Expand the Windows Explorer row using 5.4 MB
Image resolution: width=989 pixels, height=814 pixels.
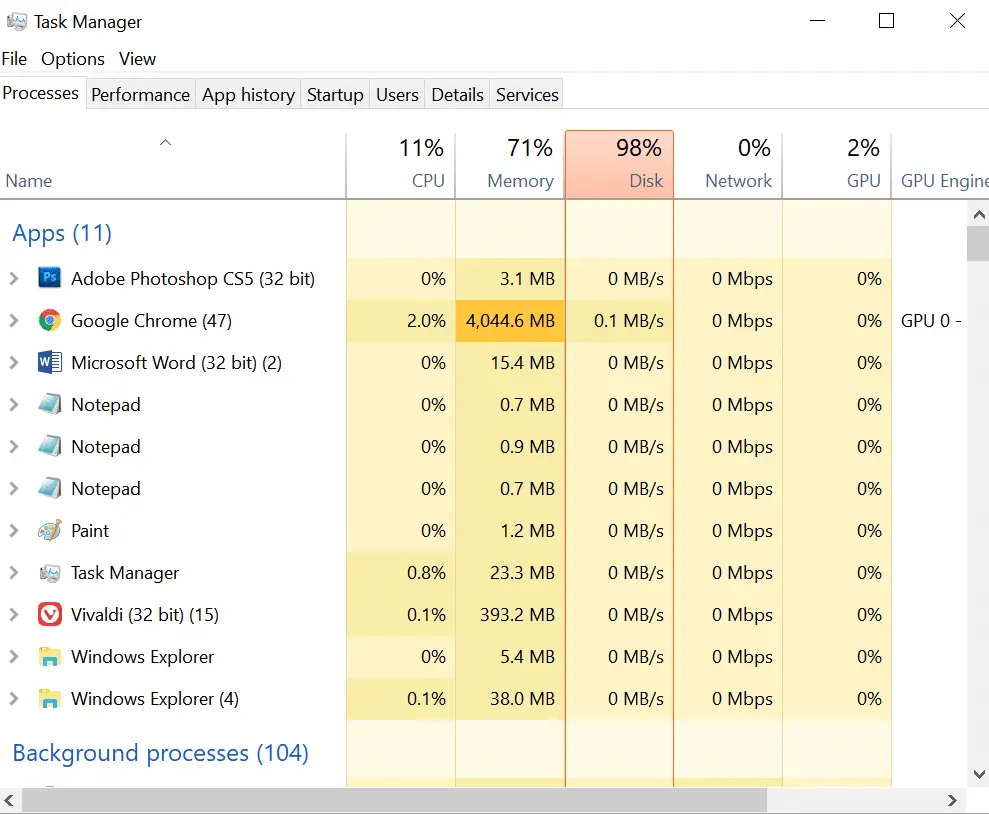point(14,656)
